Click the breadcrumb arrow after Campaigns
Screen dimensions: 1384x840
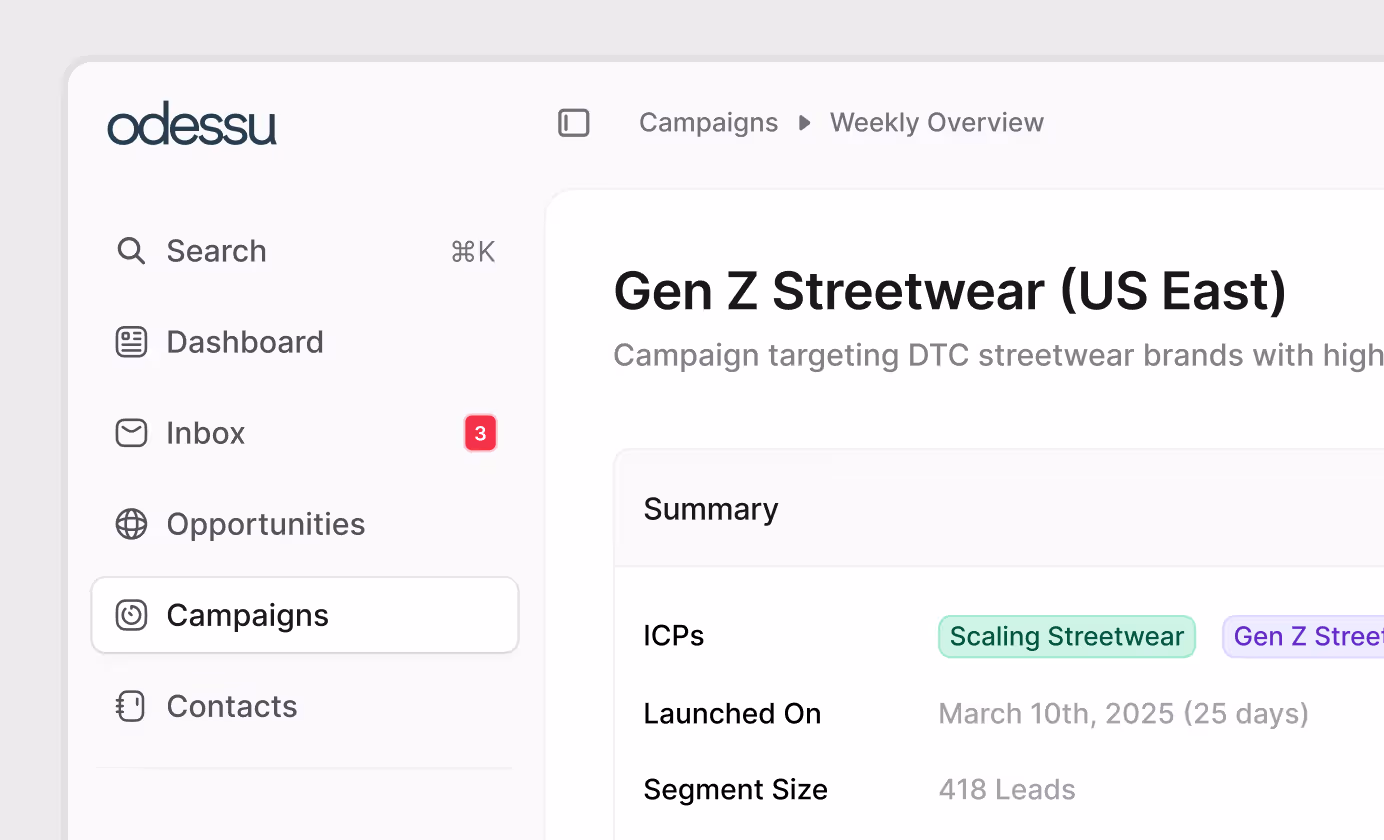tap(804, 123)
